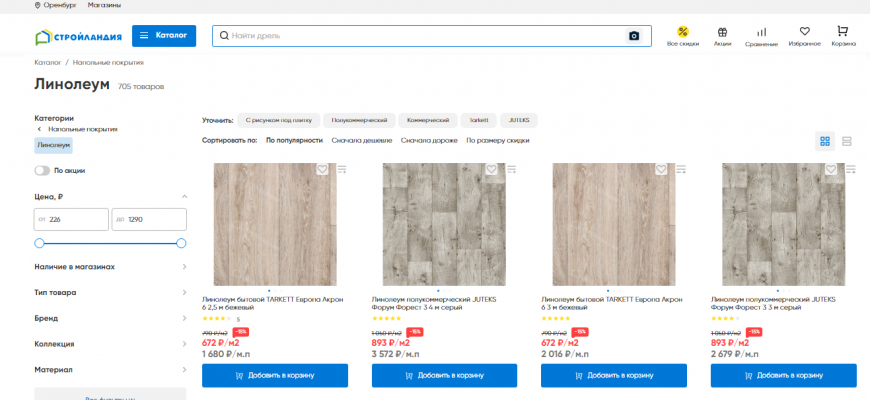The height and width of the screenshot is (400, 870).
Task: Click the right price slider handle
Action: 181,243
